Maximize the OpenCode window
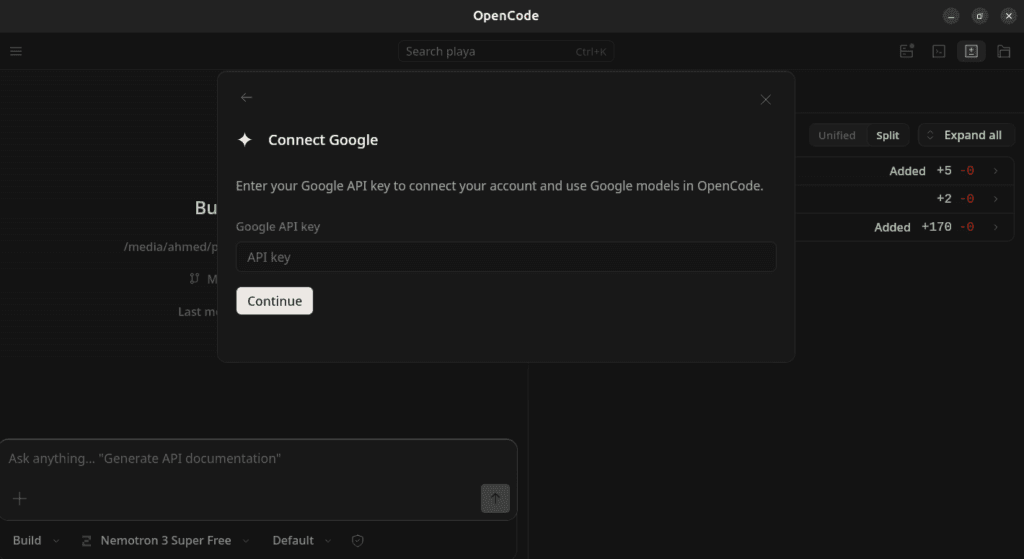The height and width of the screenshot is (559, 1024). [980, 16]
